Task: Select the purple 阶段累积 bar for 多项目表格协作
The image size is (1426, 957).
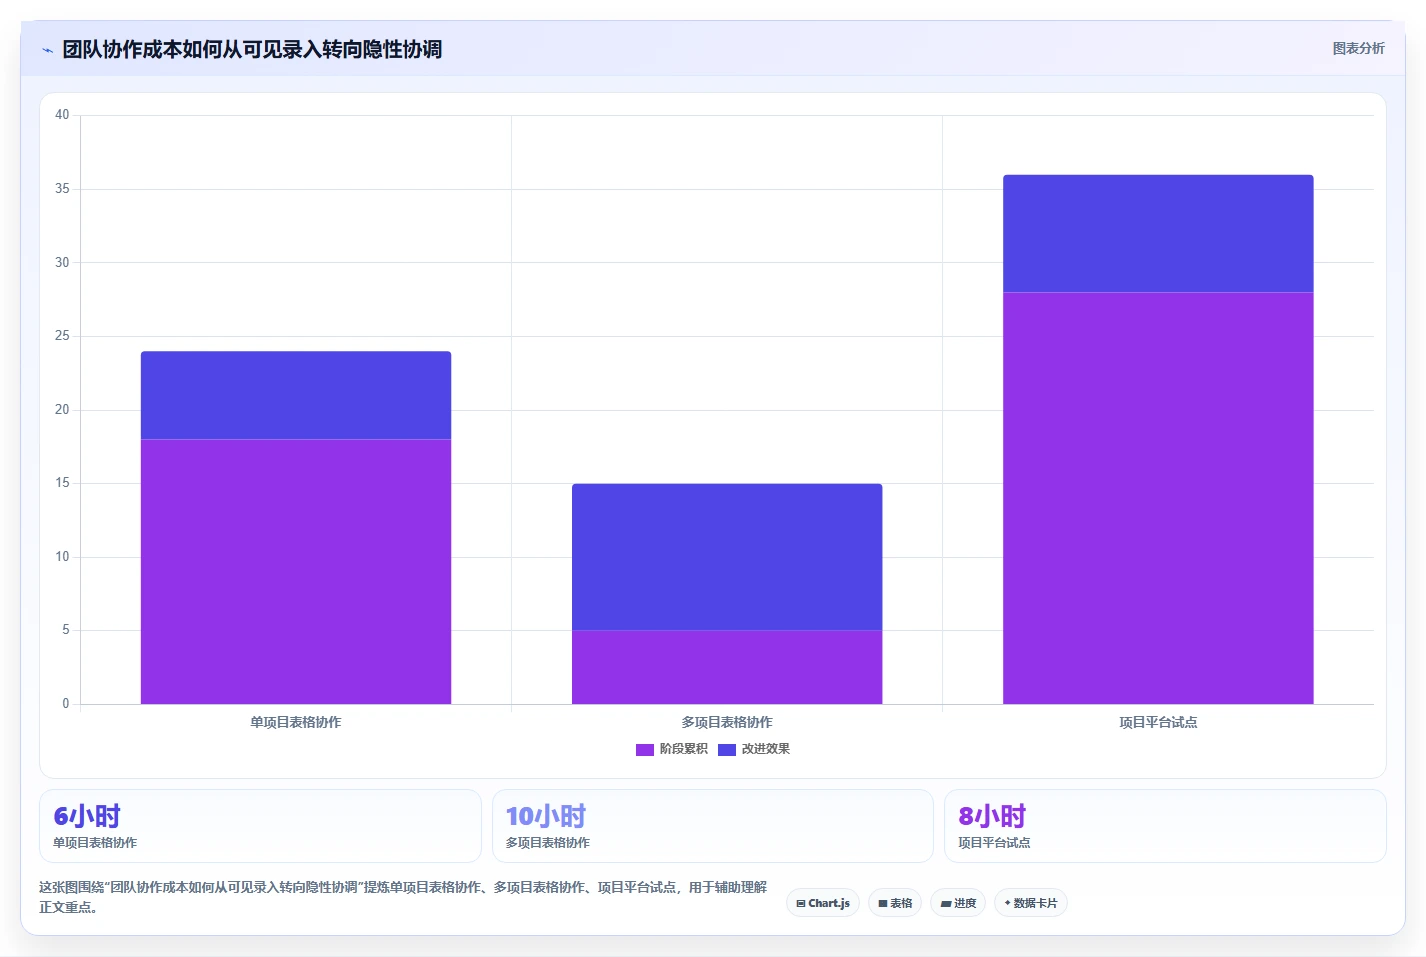Action: point(727,667)
